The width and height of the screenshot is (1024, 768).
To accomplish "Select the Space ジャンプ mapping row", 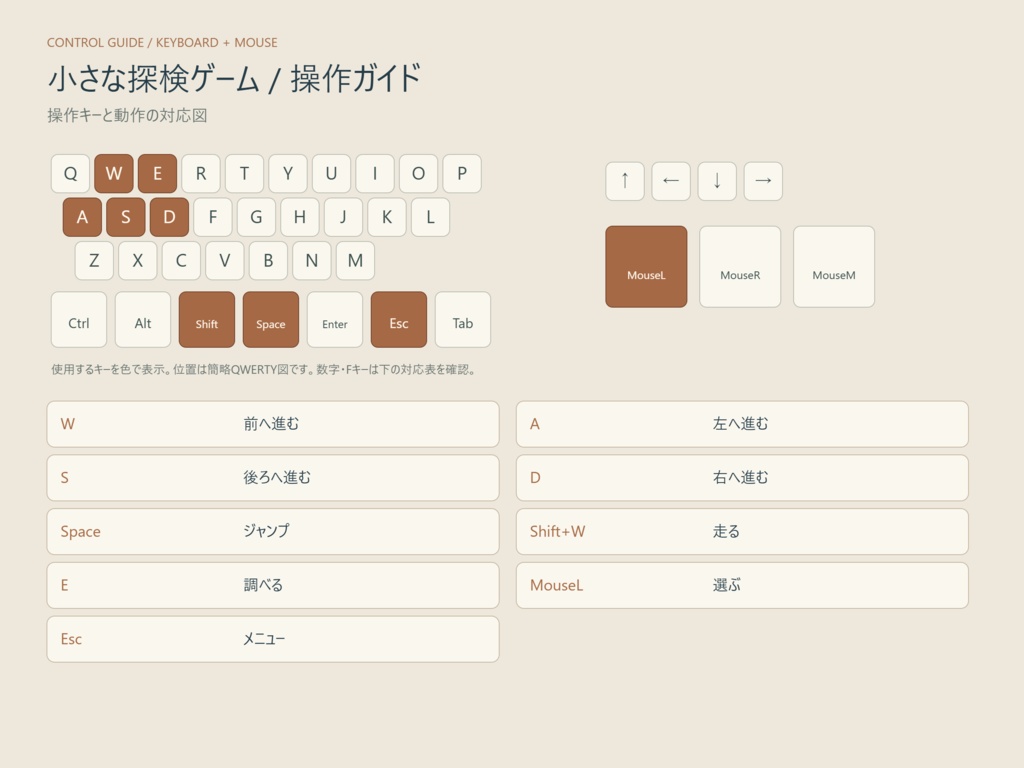I will coord(273,532).
